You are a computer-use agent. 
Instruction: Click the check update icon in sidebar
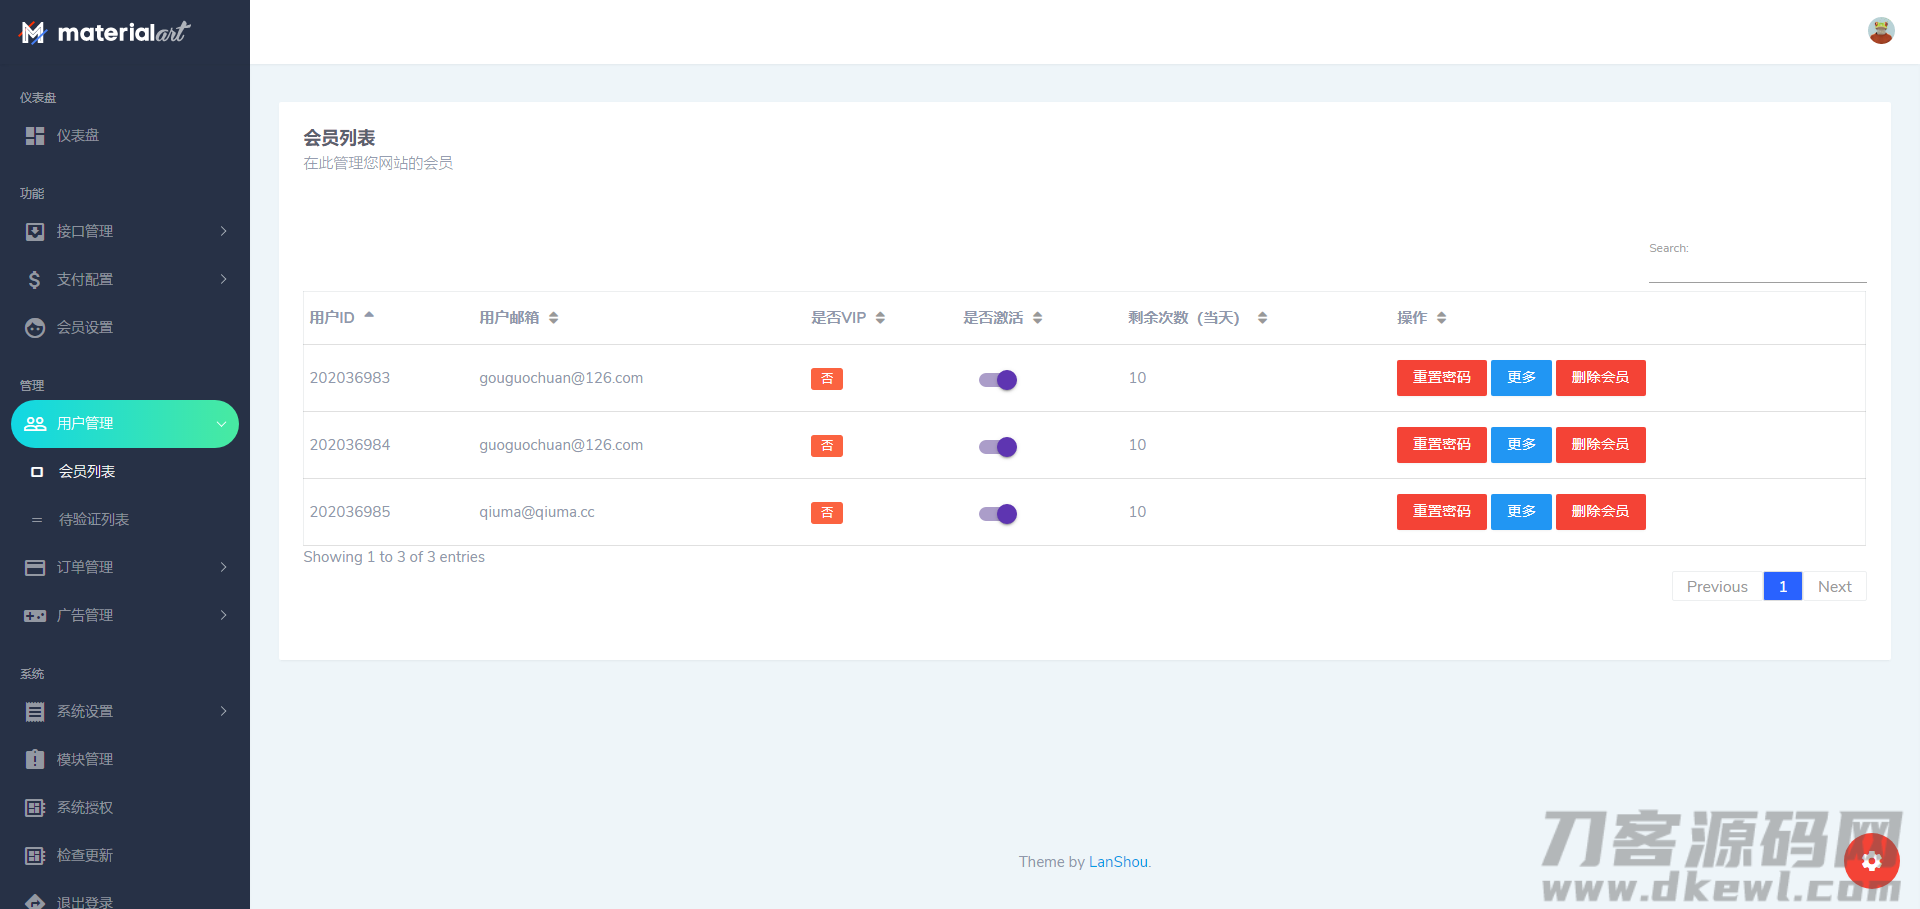(35, 856)
